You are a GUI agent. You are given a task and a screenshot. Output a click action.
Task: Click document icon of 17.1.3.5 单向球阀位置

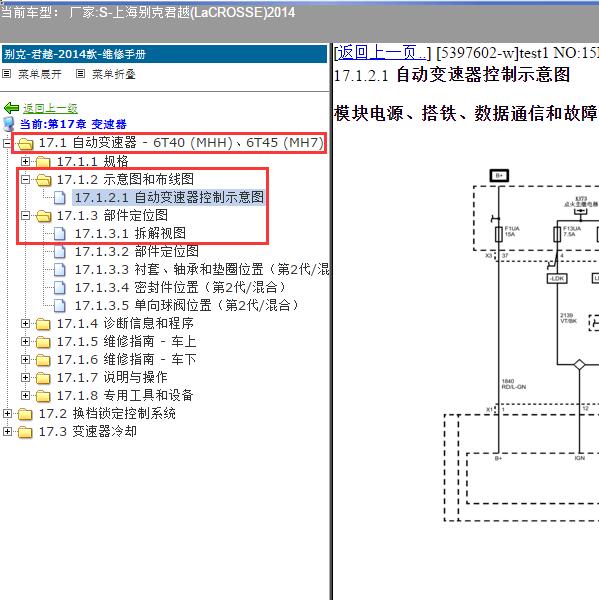coord(59,306)
